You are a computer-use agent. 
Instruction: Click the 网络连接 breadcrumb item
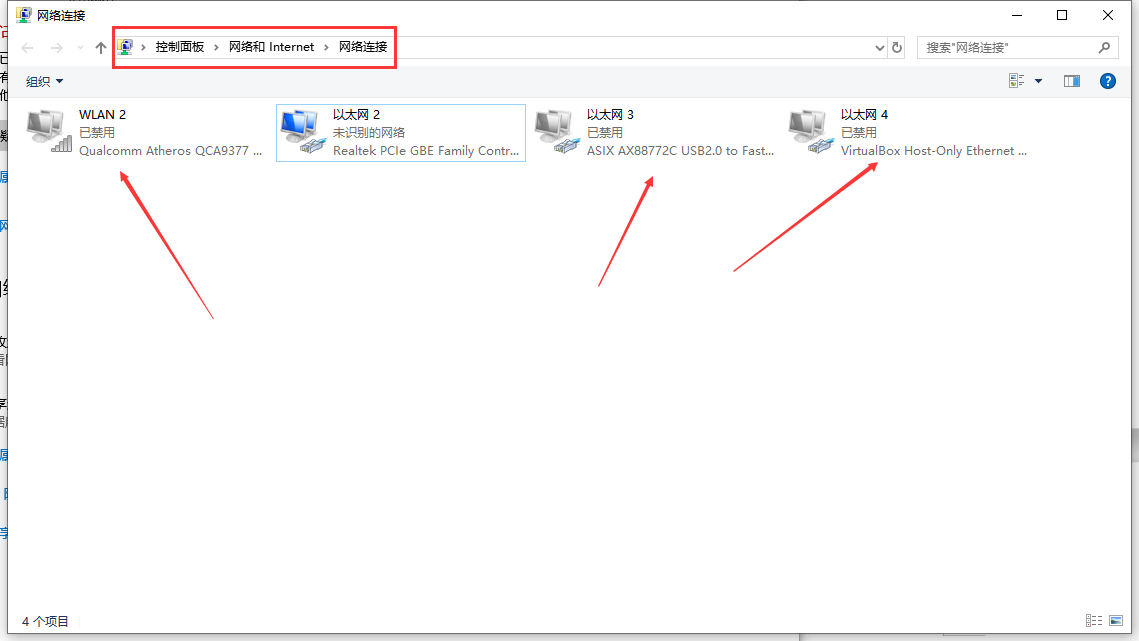pyautogui.click(x=362, y=47)
